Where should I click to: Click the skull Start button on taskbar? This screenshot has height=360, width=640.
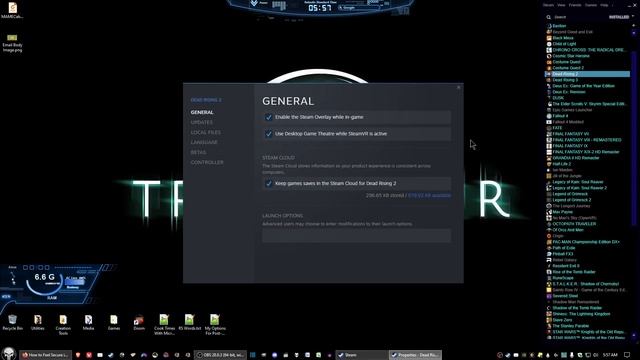[8, 353]
